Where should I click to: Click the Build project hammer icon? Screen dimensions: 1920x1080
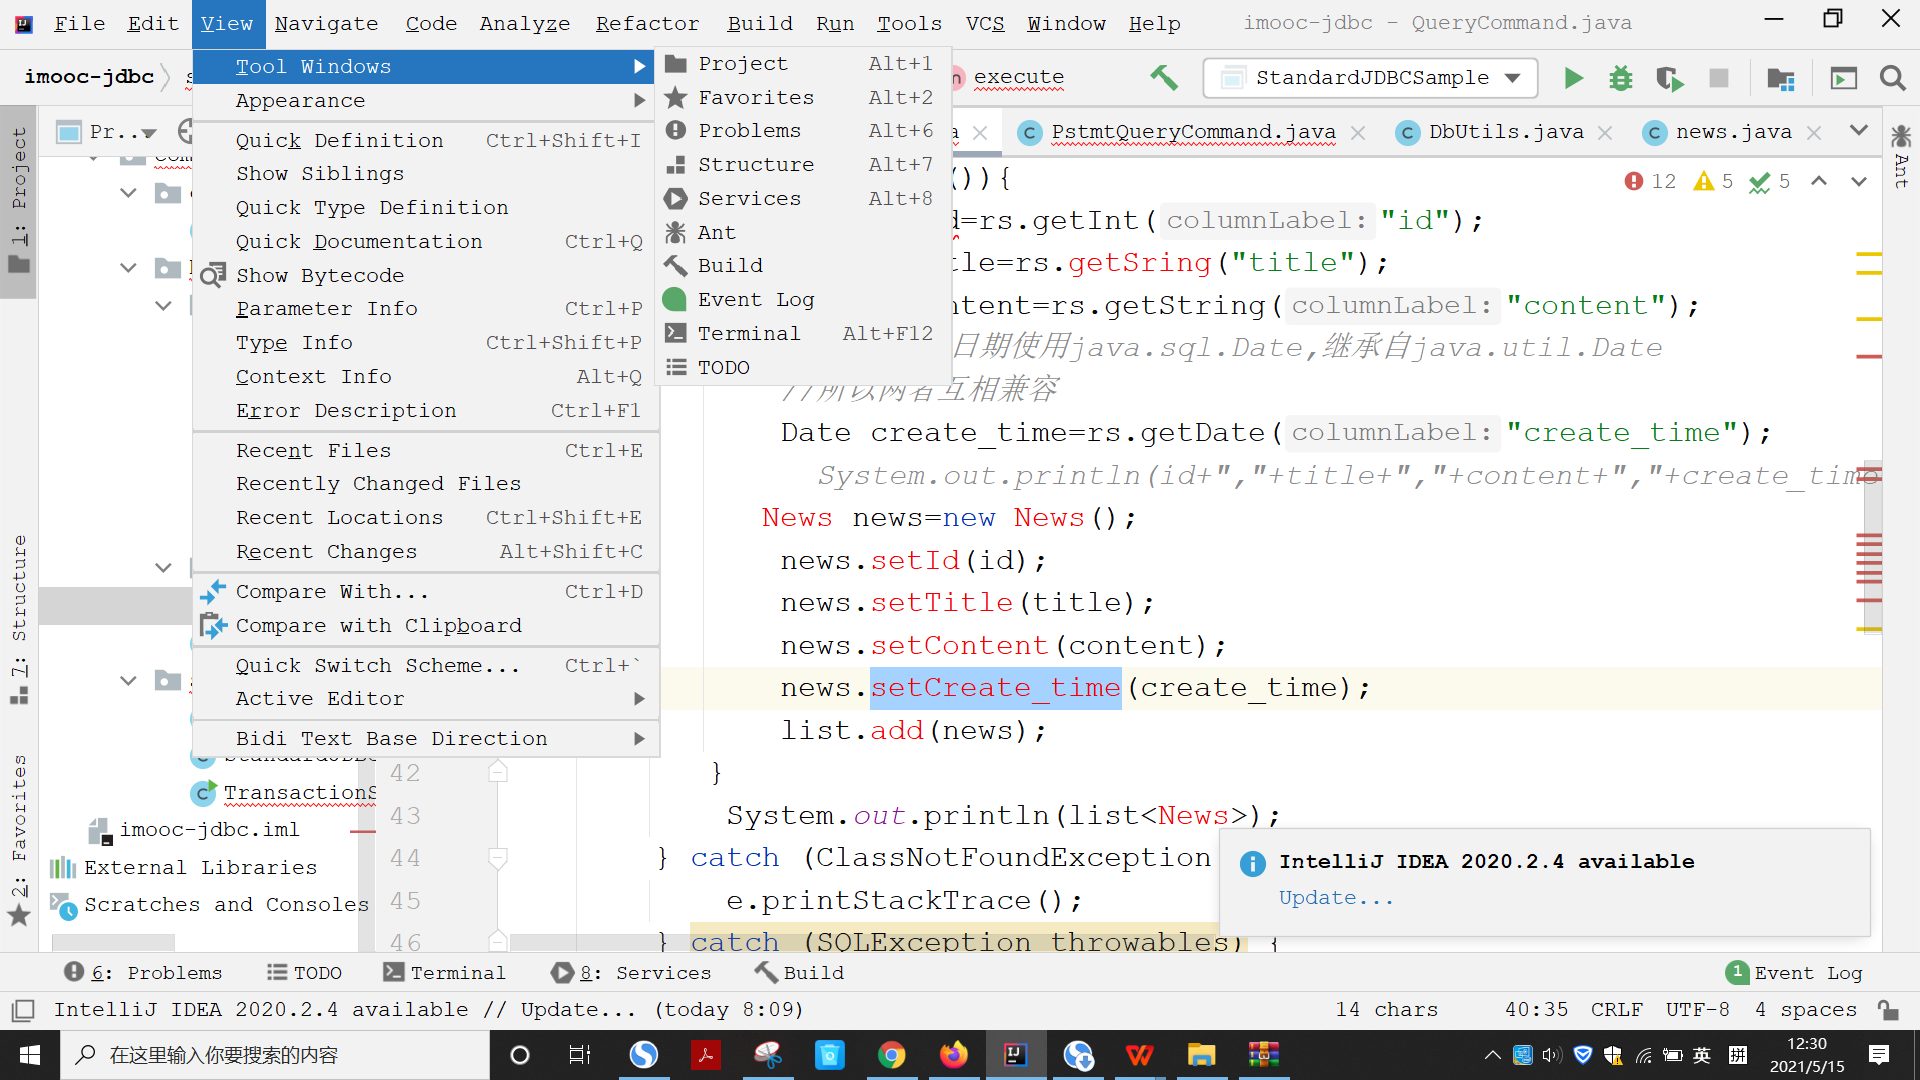click(1164, 78)
